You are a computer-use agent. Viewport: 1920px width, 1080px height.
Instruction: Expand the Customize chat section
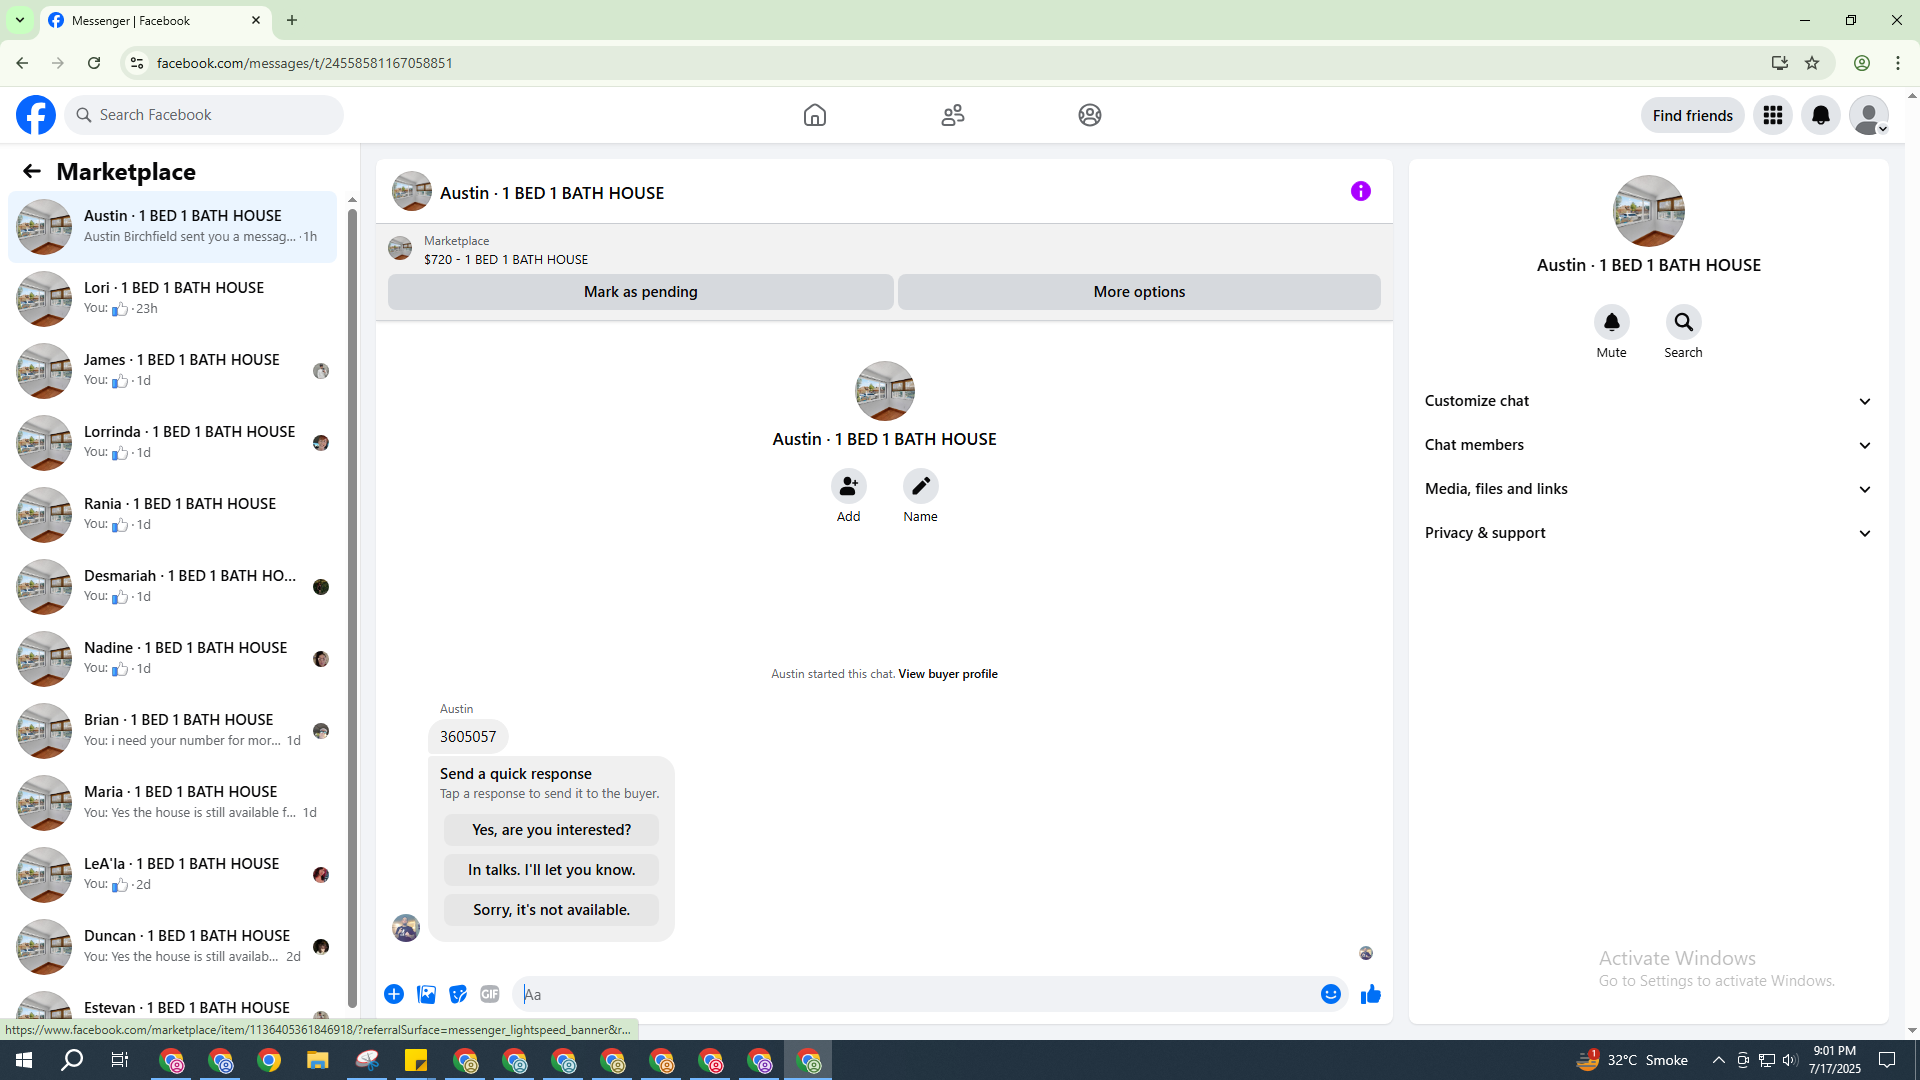coord(1649,401)
